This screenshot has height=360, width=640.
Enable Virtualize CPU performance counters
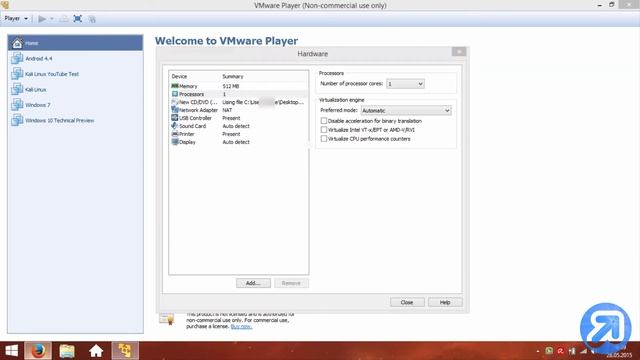[324, 139]
